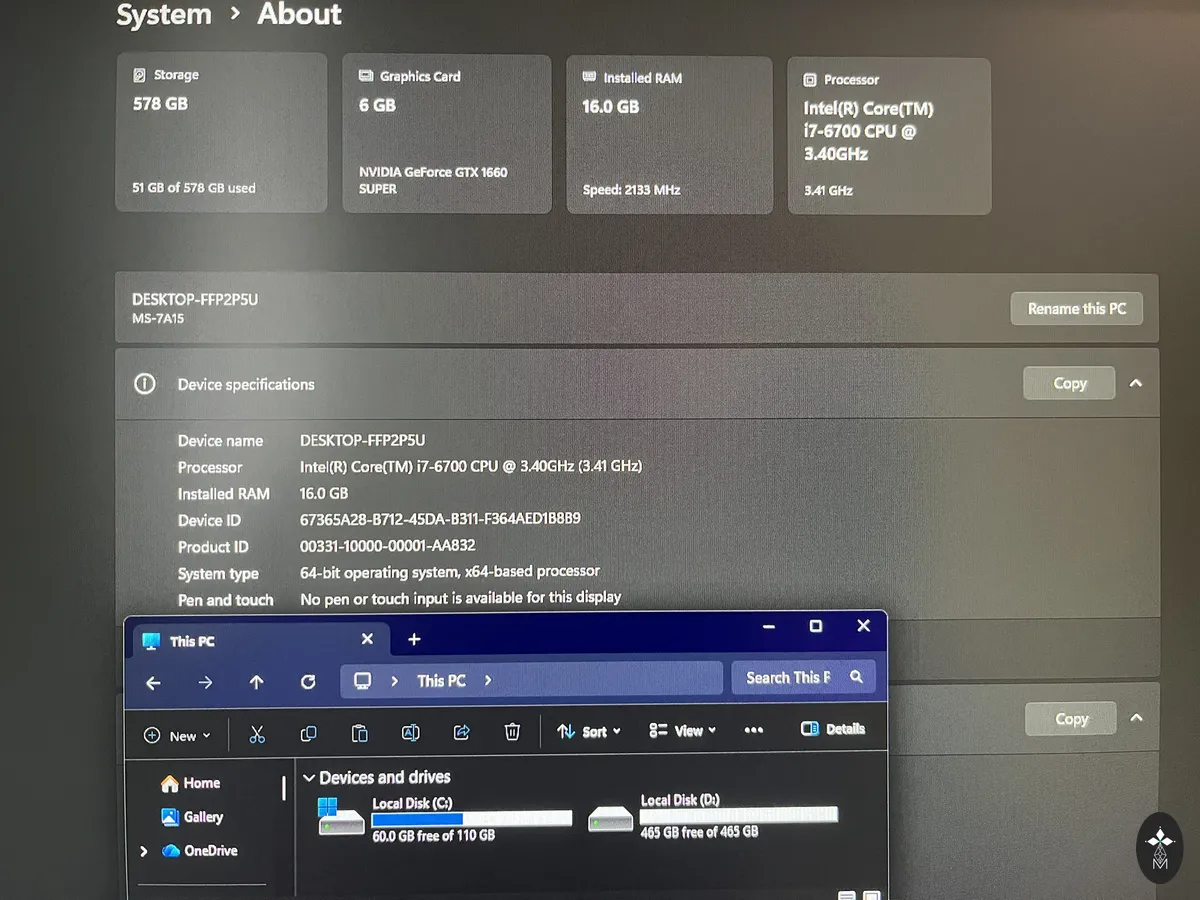Close the This PC tab

click(367, 639)
